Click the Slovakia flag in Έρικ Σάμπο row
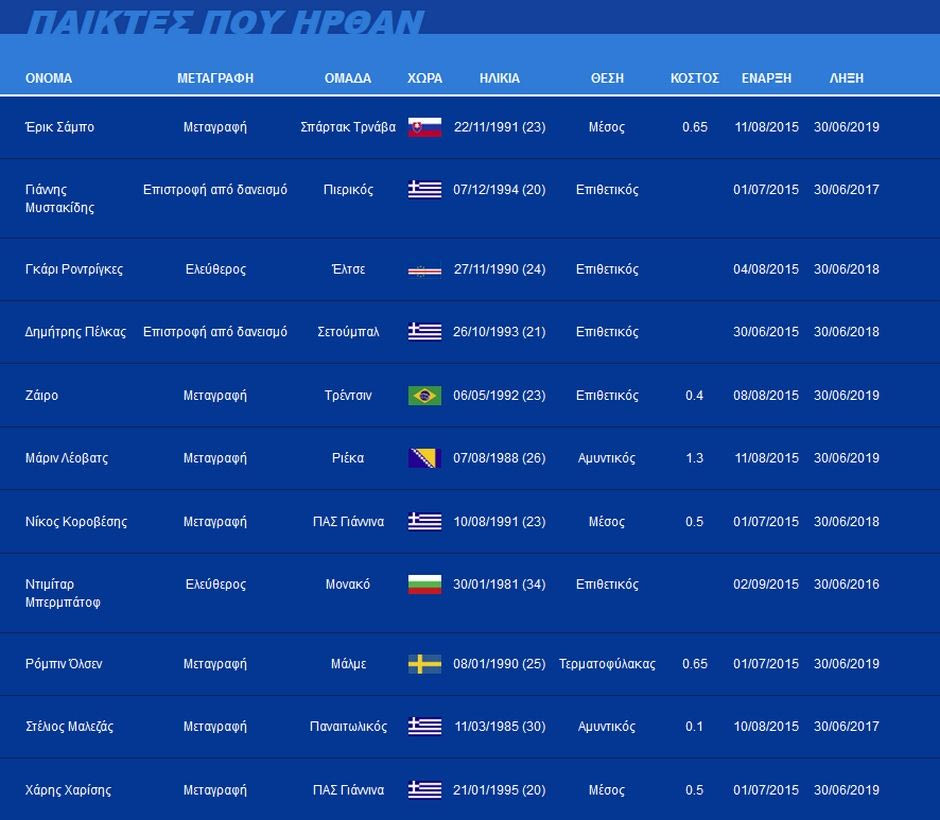 [x=424, y=127]
